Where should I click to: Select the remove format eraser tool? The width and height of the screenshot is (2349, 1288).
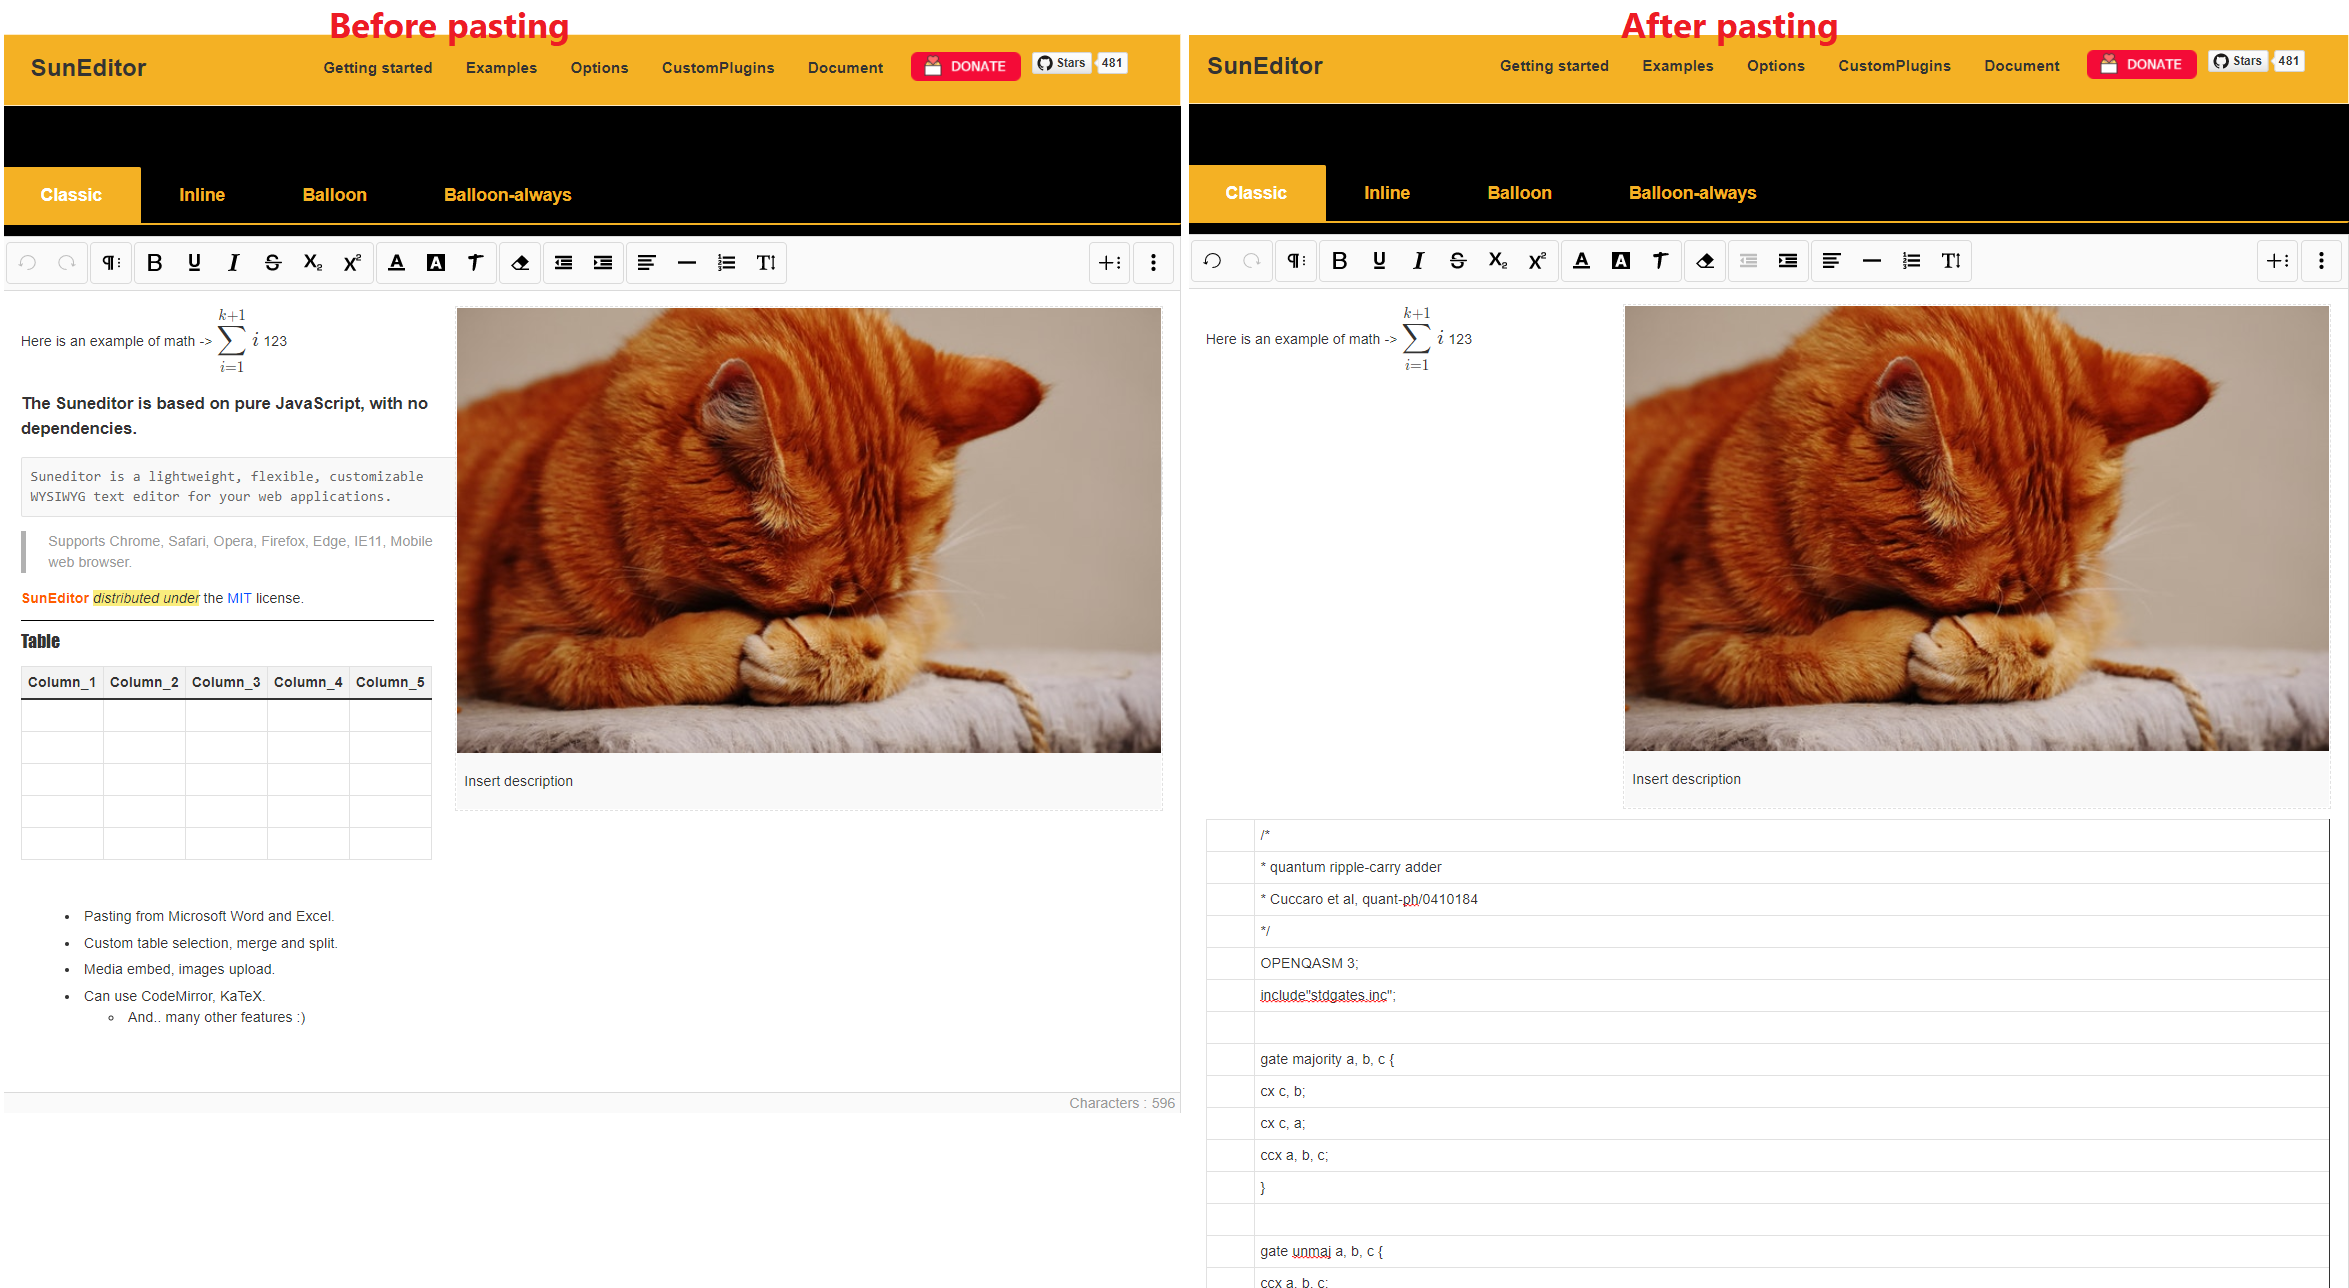coord(520,262)
